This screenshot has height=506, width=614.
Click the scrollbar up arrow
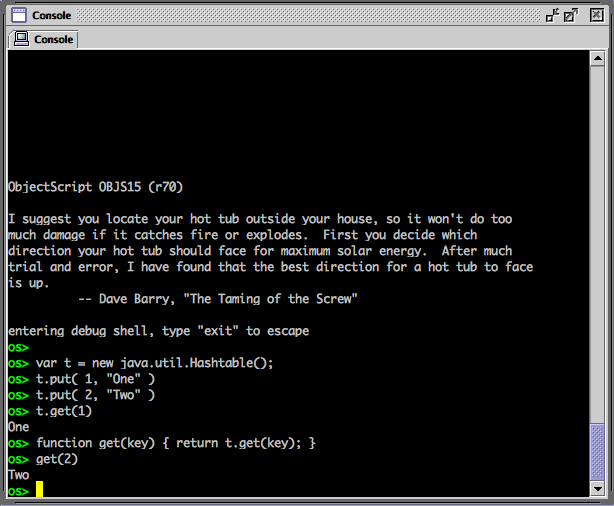597,59
